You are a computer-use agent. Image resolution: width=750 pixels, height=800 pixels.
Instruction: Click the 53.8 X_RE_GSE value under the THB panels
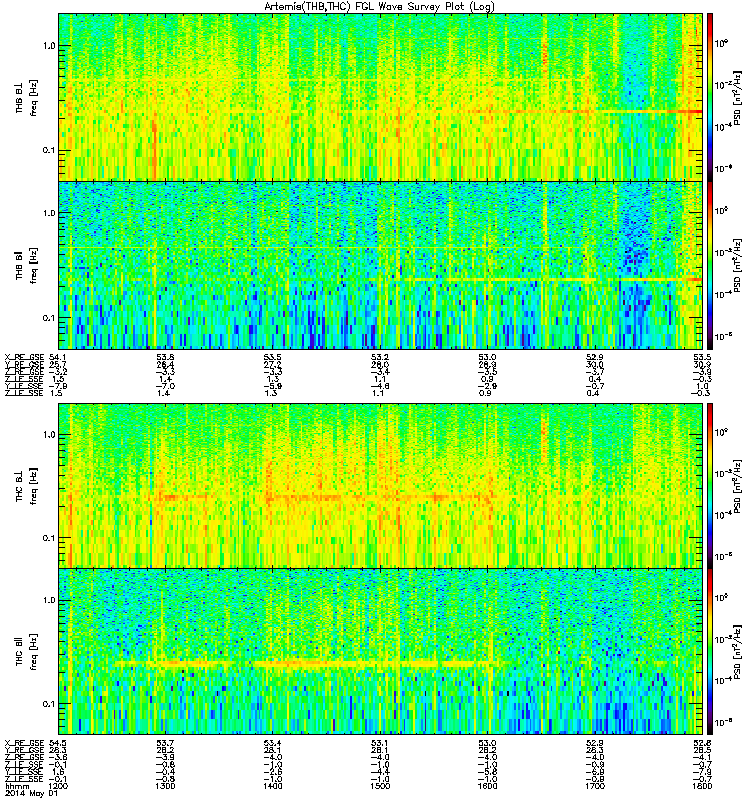(x=165, y=357)
